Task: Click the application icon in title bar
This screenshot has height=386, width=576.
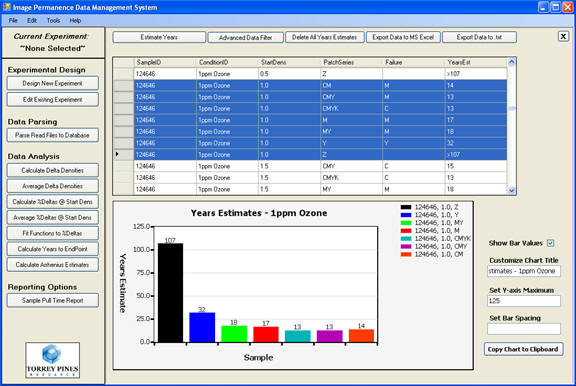Action: pos(7,7)
